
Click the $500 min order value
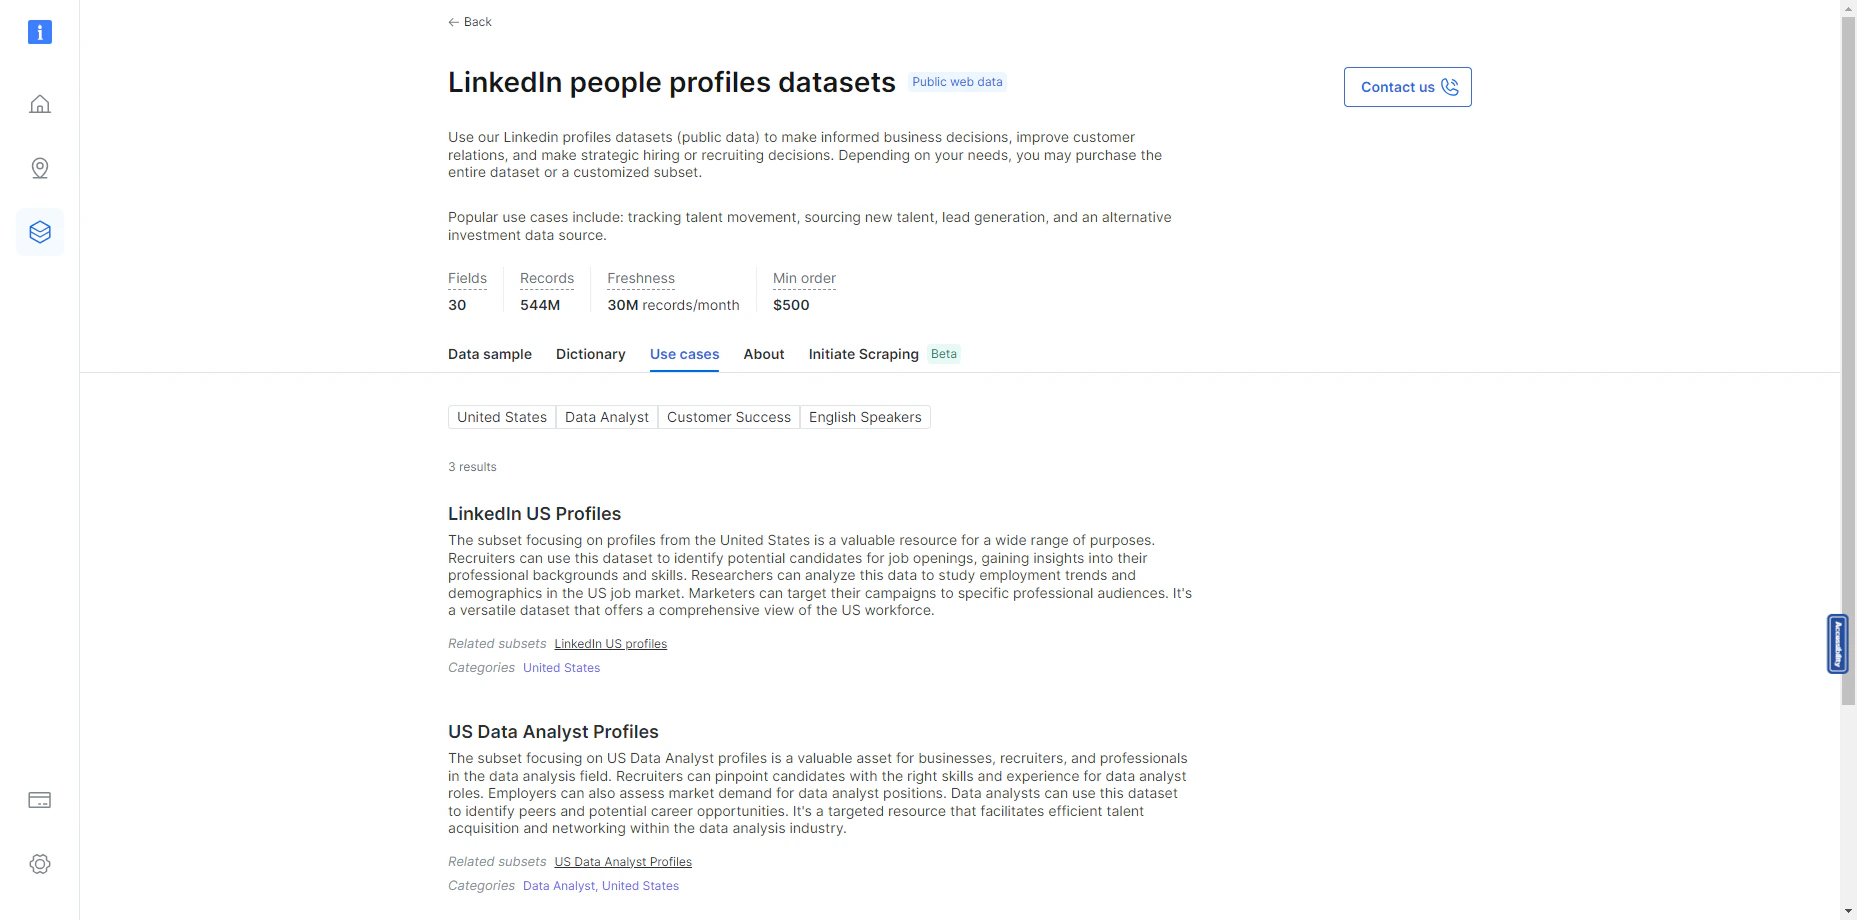click(x=791, y=305)
